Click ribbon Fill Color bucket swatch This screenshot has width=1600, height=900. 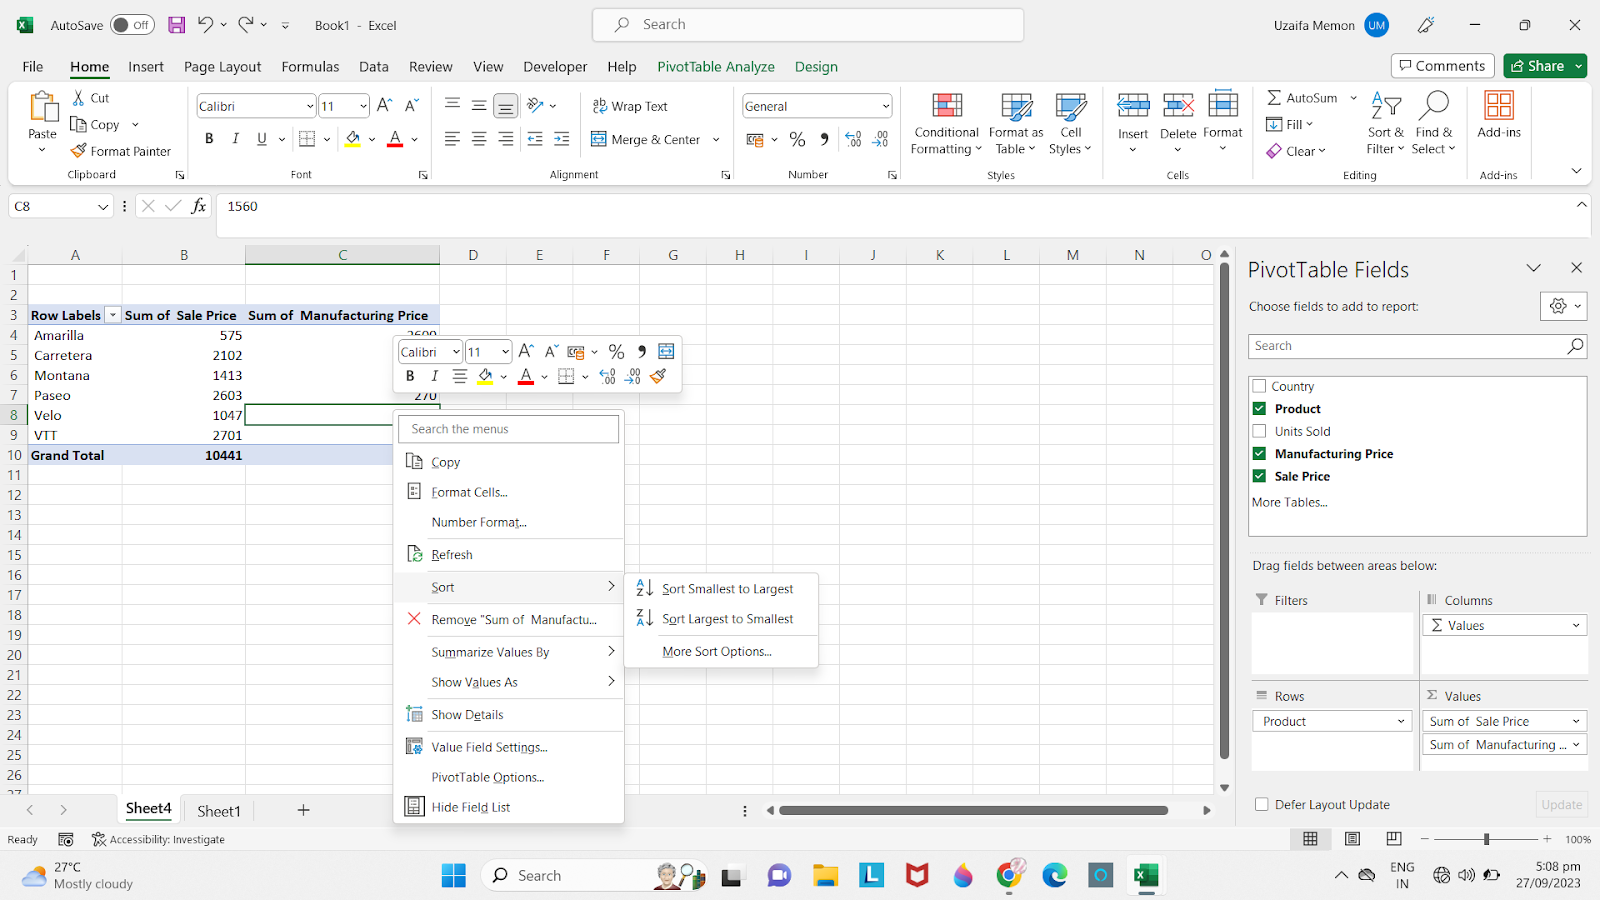point(352,139)
